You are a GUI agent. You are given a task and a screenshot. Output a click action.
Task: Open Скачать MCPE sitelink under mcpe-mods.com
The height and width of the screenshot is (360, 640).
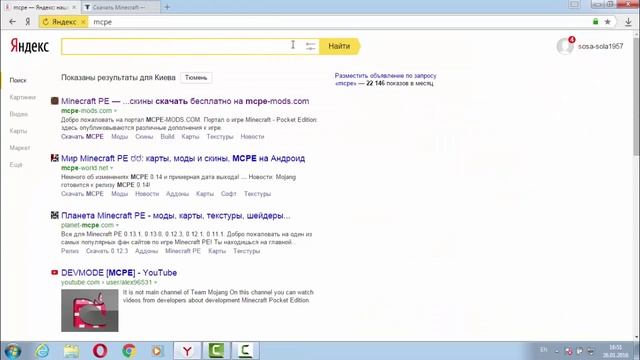coord(82,137)
